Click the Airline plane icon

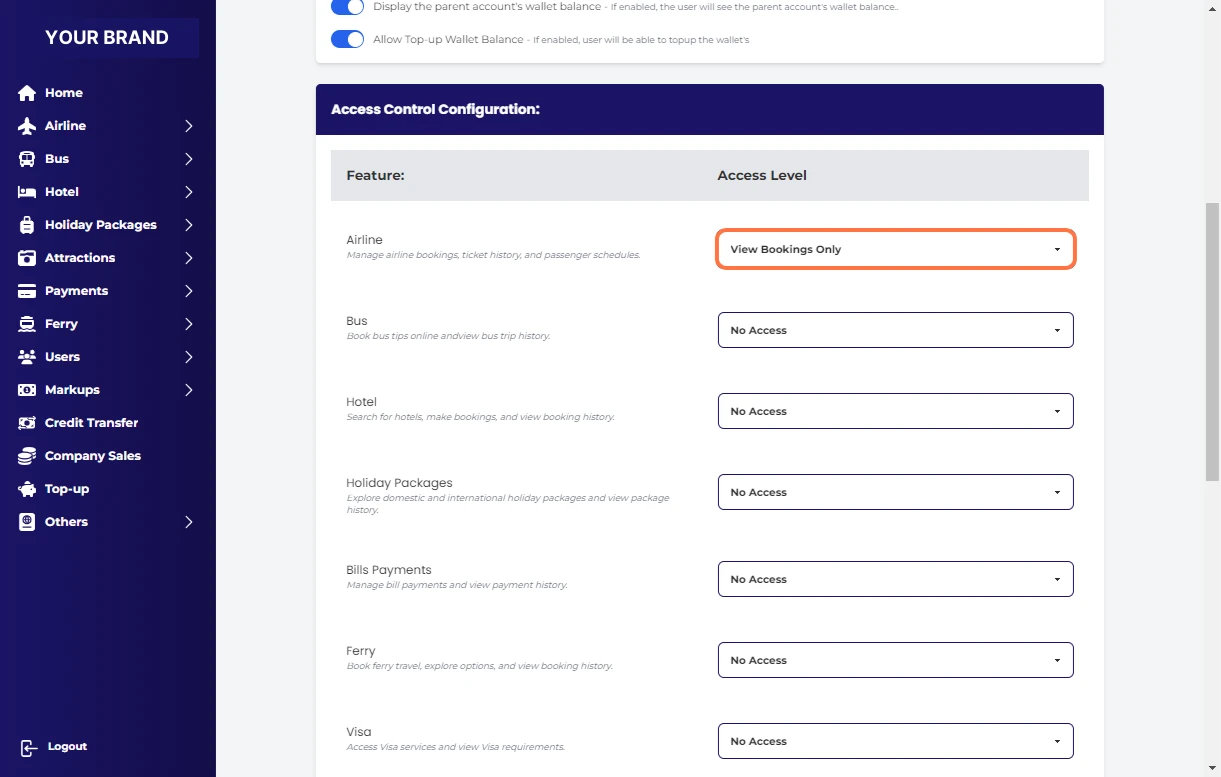tap(27, 126)
